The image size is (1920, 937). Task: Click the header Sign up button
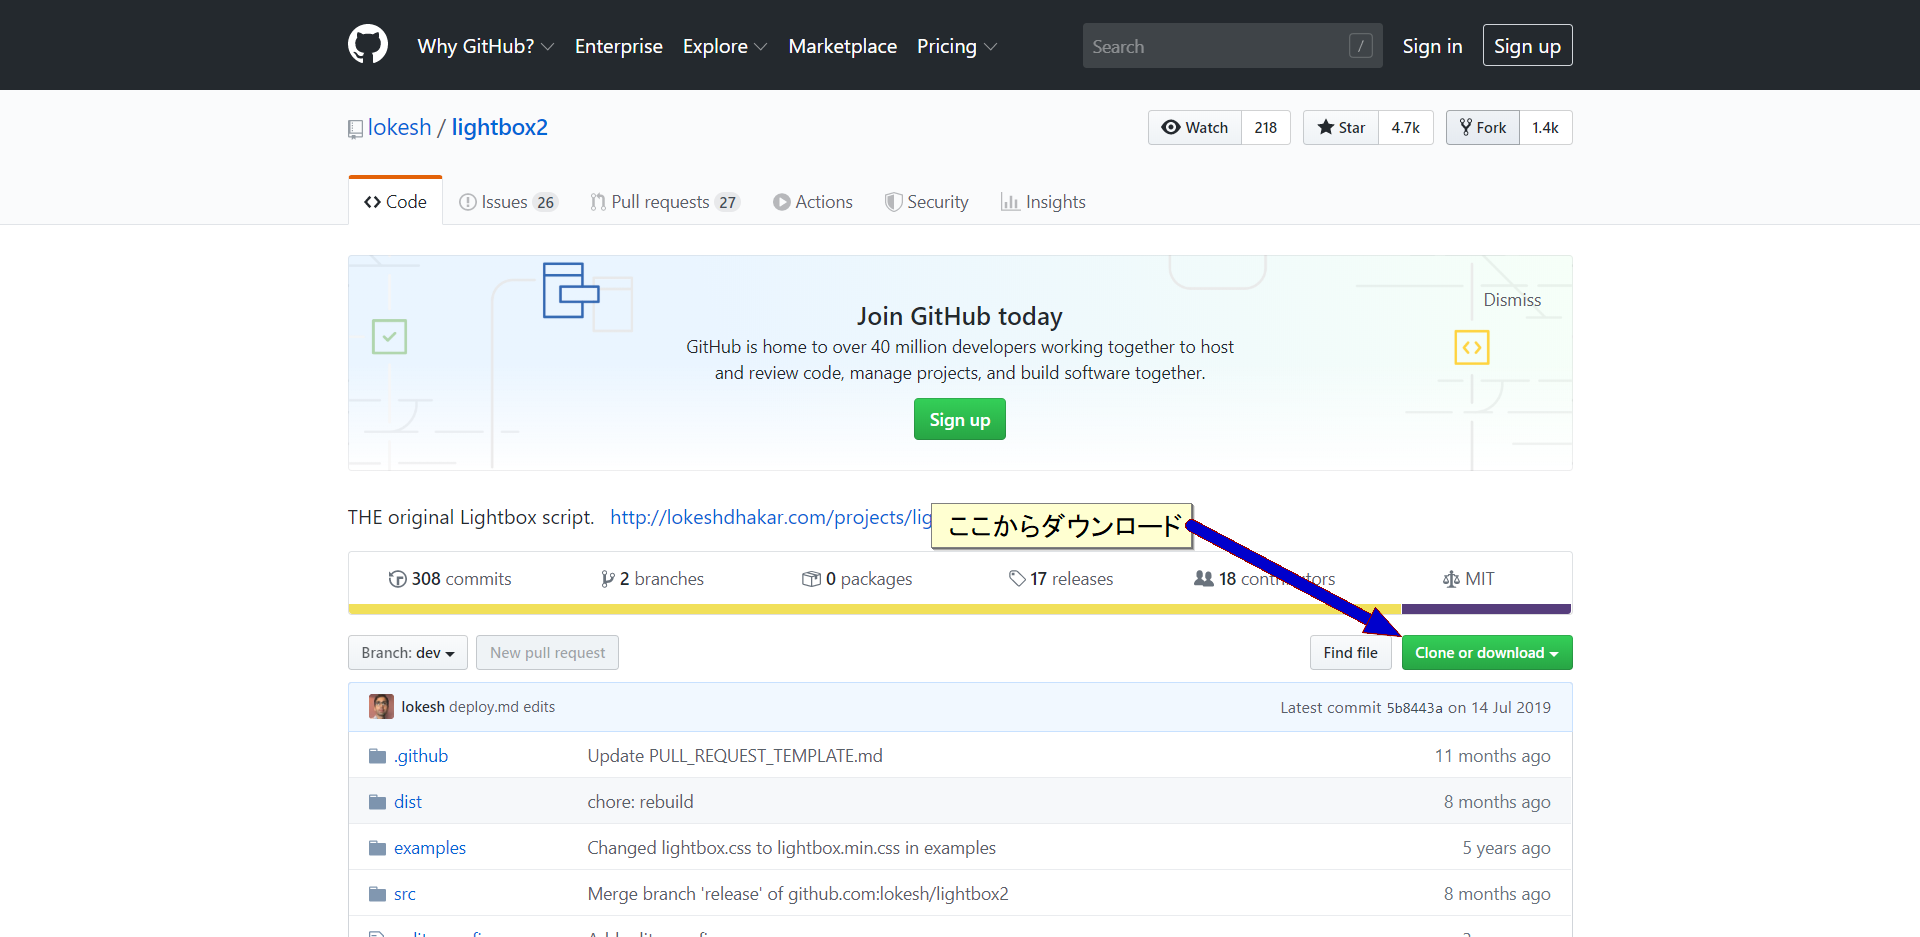coord(1527,46)
